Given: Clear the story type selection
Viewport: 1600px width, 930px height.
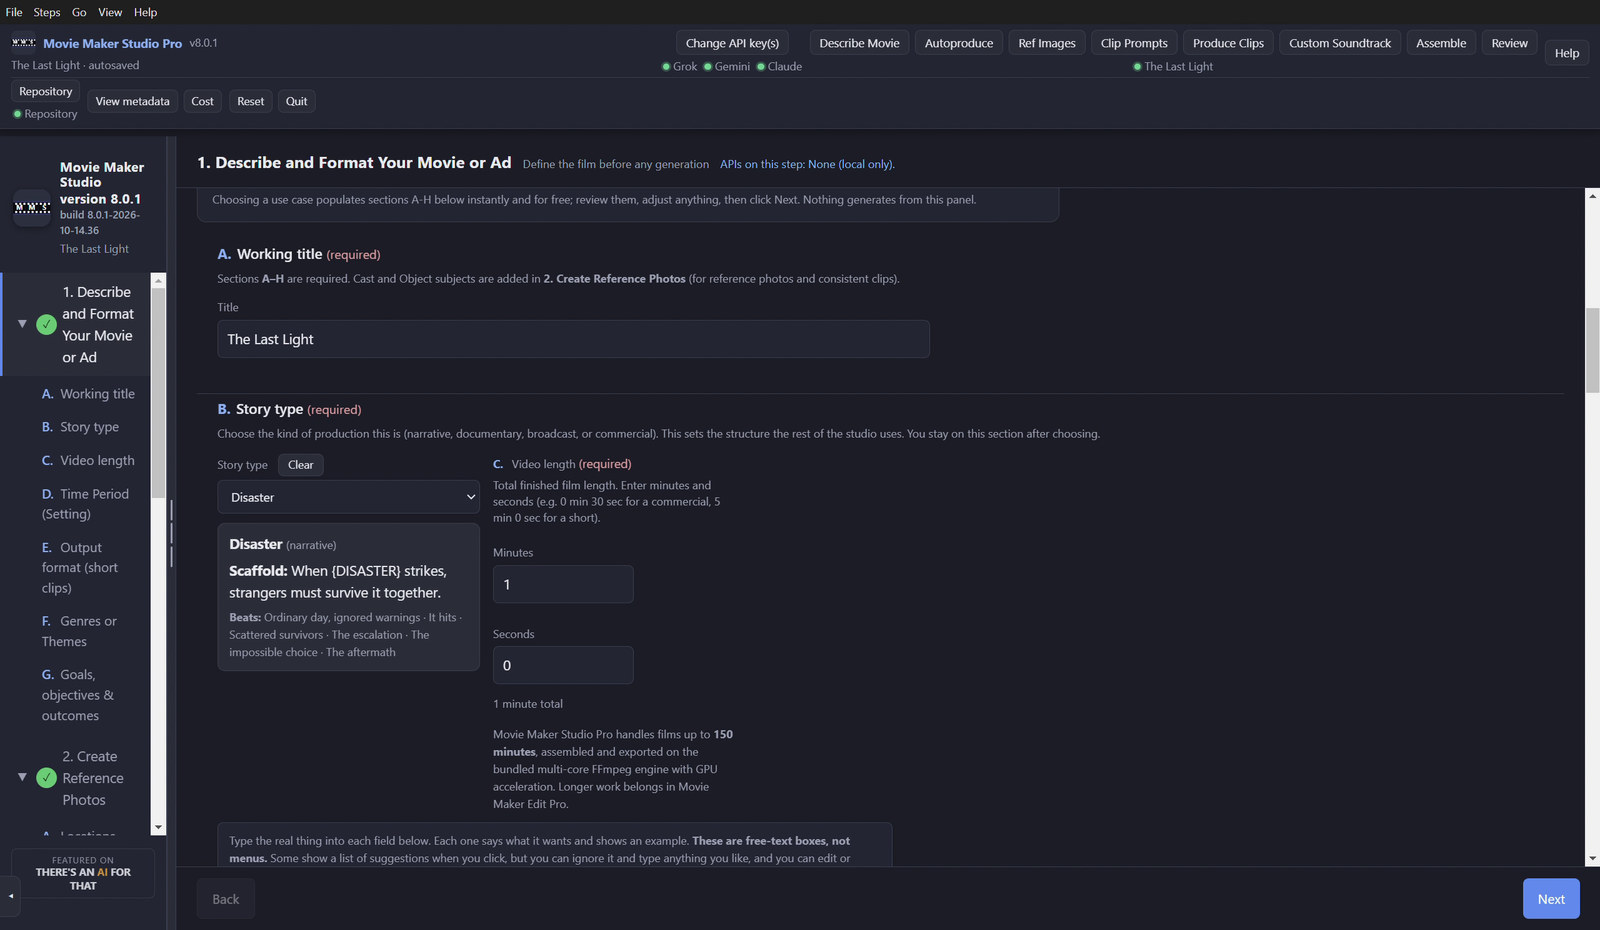Looking at the screenshot, I should [x=301, y=465].
